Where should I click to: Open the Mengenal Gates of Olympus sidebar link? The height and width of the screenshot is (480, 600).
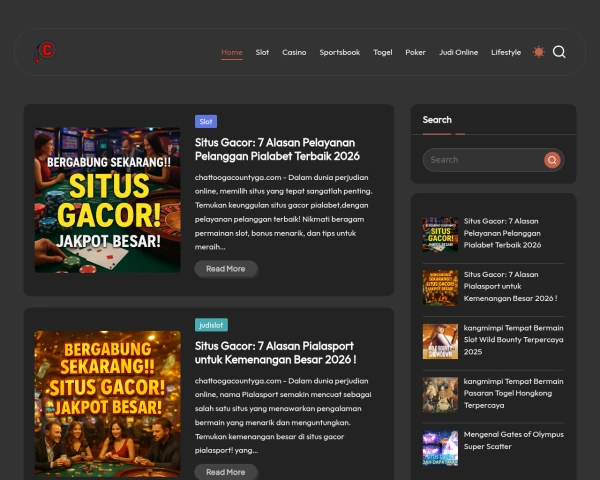point(514,440)
